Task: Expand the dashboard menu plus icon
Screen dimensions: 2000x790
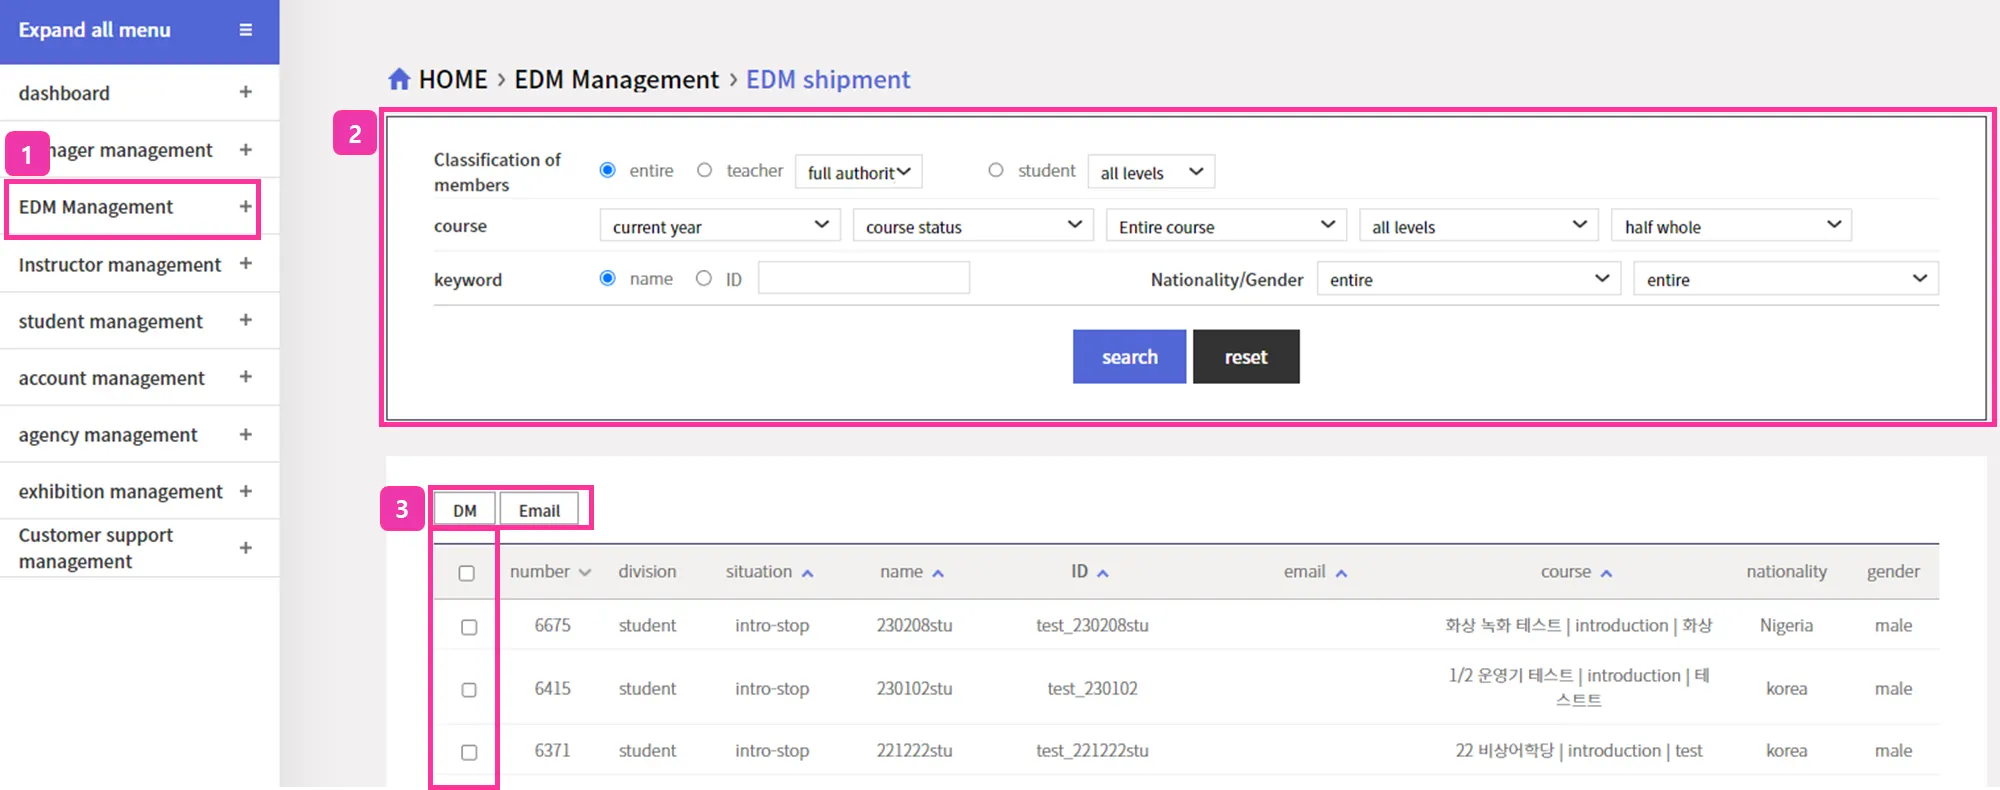Action: [x=245, y=92]
